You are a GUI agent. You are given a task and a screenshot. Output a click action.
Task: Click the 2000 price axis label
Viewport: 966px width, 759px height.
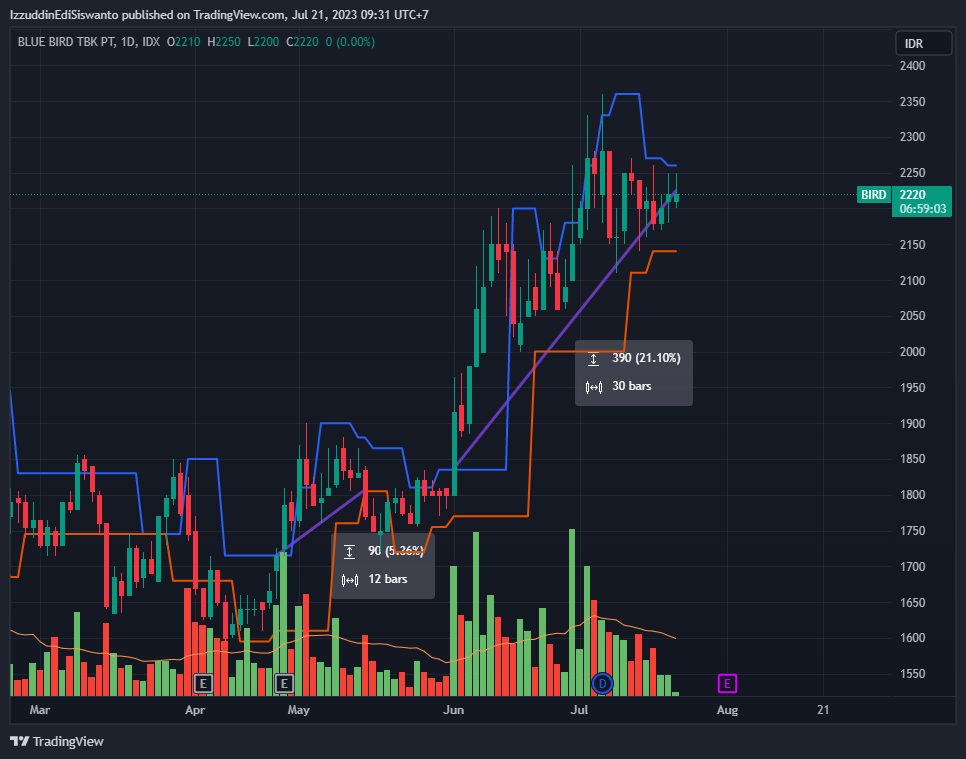[912, 352]
